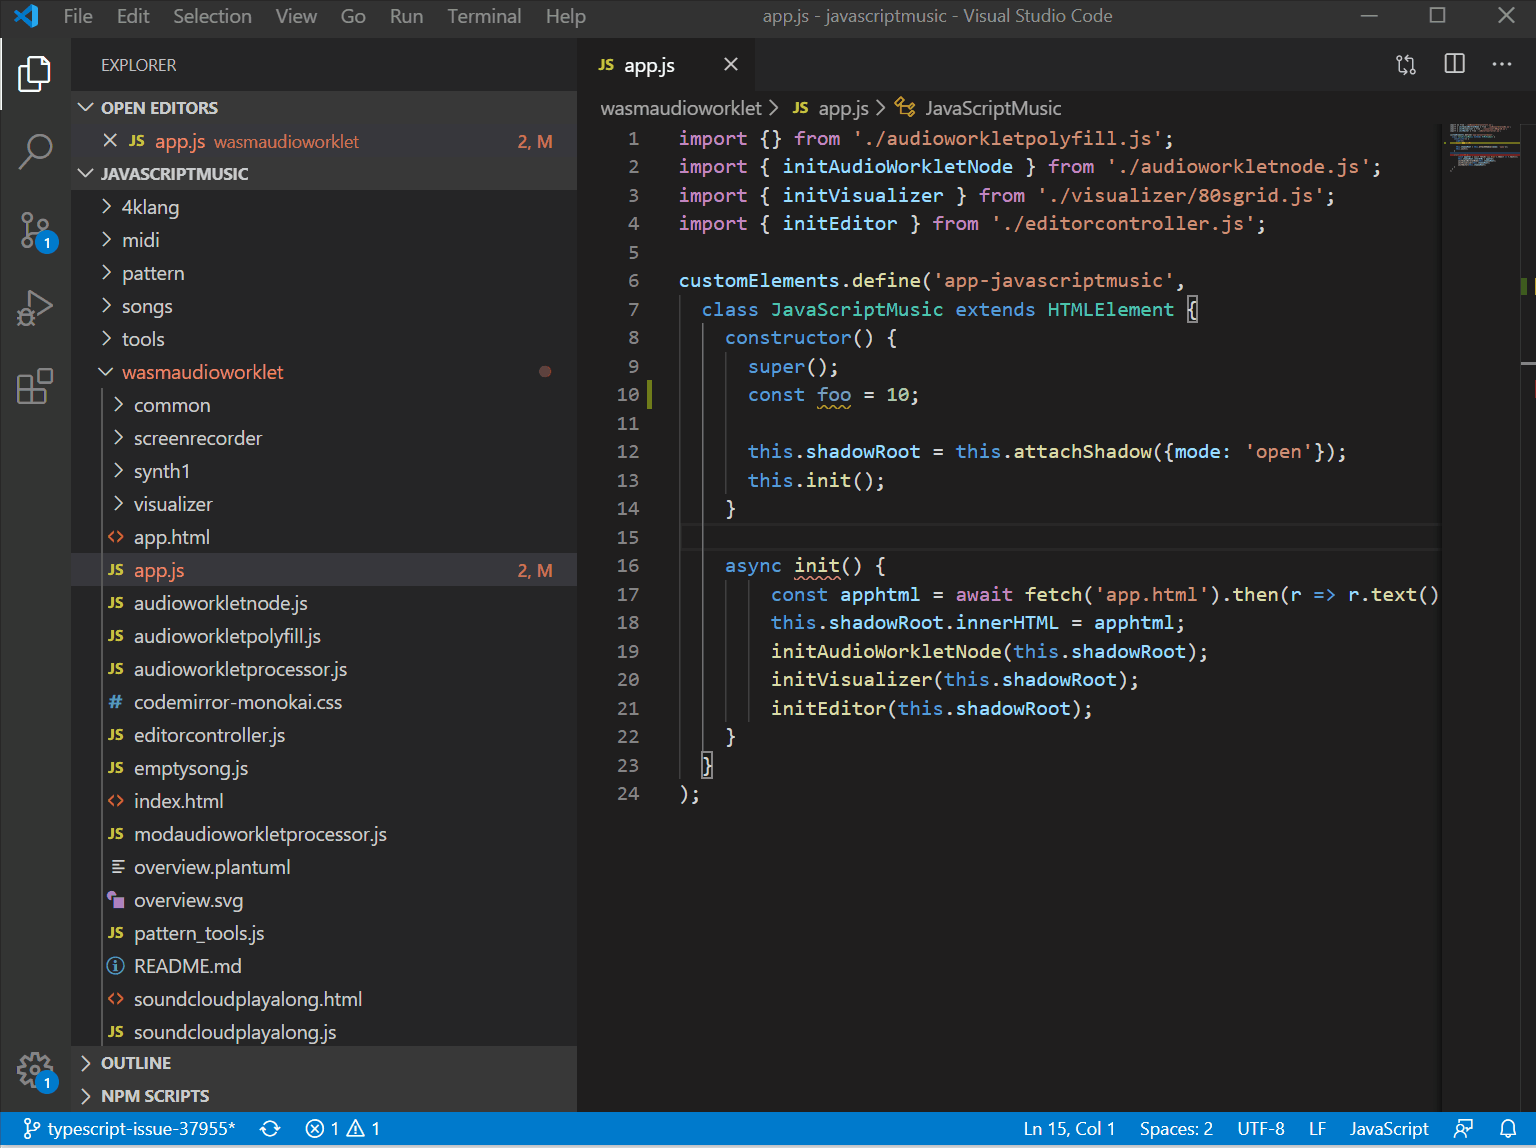1536x1148 pixels.
Task: Expand the NPM Scripts section
Action: pos(324,1096)
